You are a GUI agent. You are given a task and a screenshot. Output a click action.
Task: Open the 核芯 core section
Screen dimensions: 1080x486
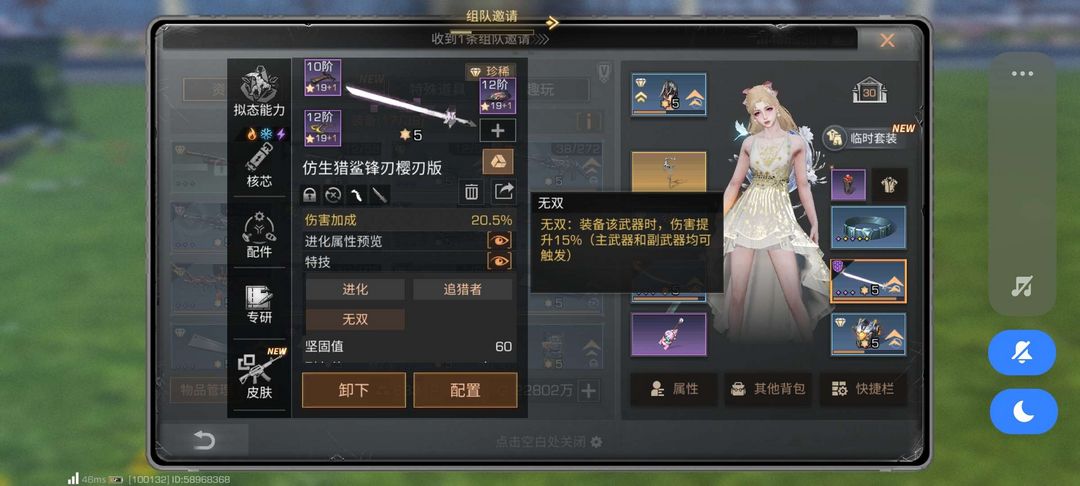coord(259,165)
